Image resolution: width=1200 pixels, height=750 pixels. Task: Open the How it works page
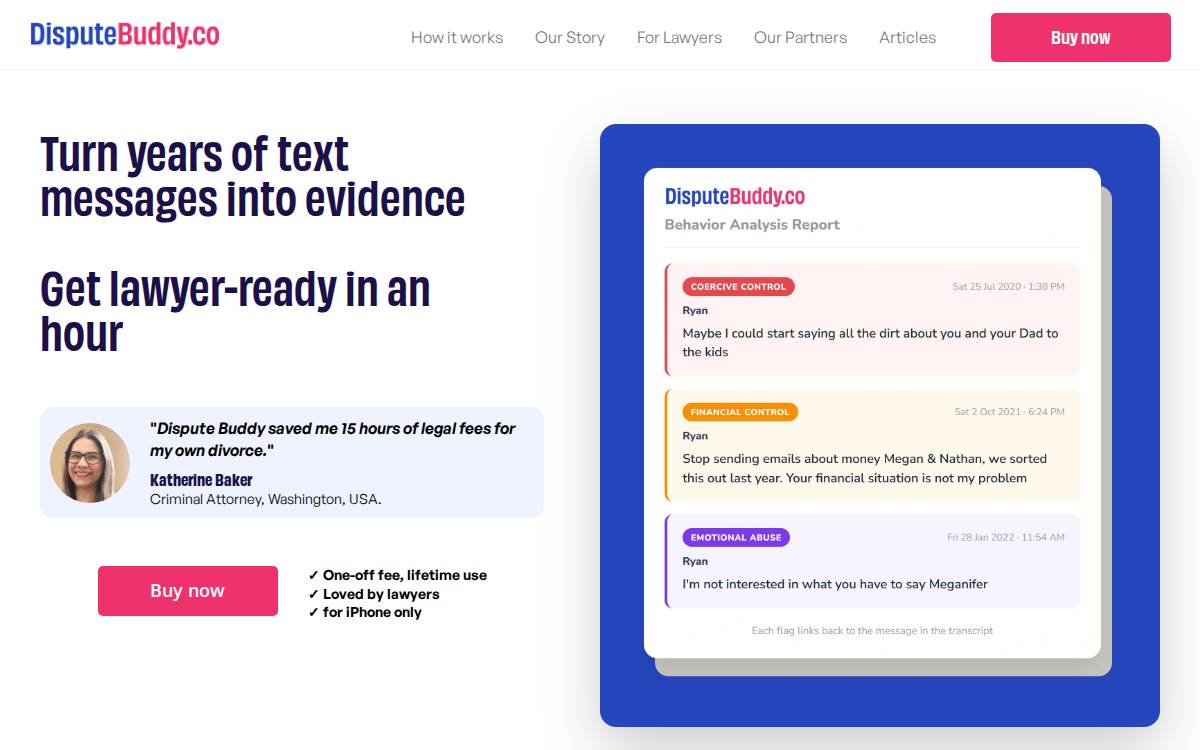457,38
